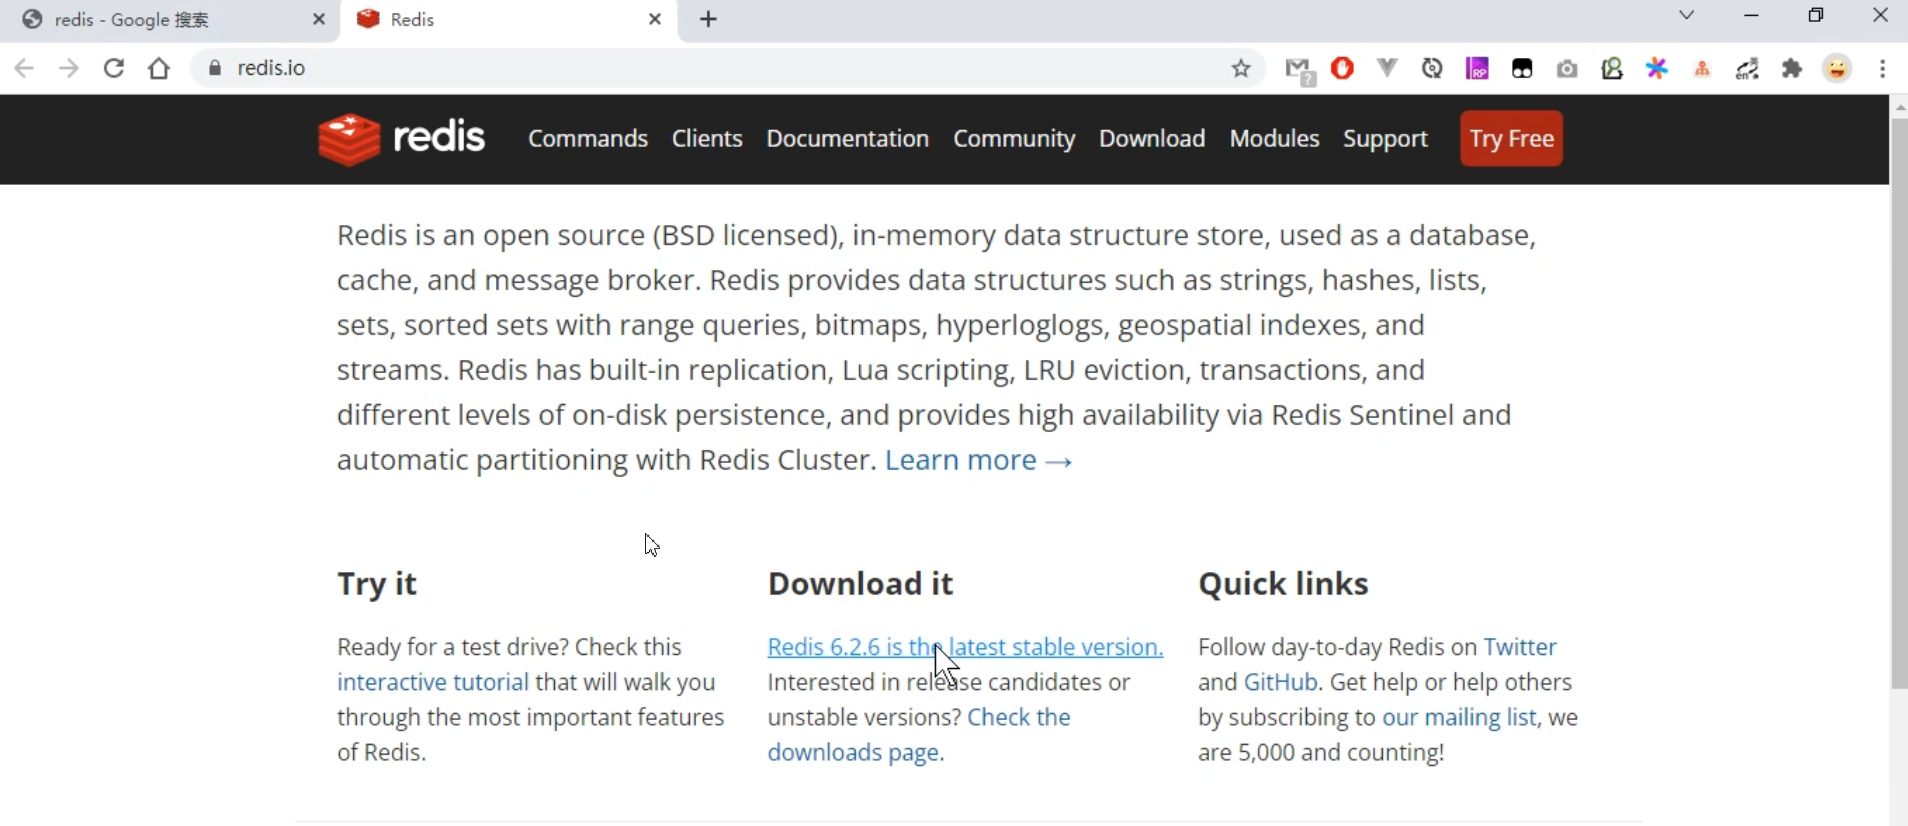Follow the Learn more link

[x=978, y=460]
